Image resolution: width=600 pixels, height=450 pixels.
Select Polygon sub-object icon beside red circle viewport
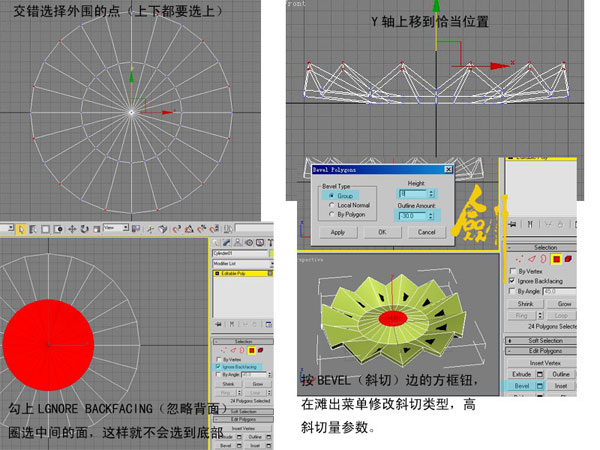coord(251,350)
